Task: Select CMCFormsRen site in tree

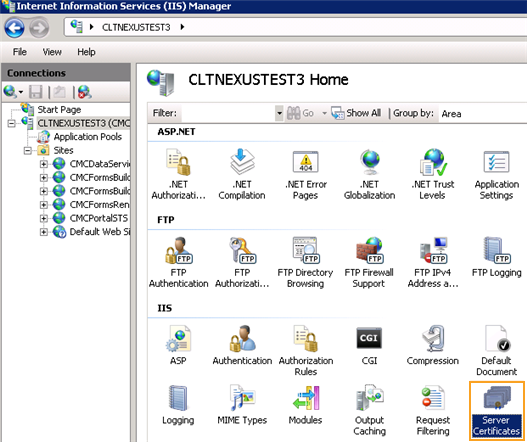Action: [99, 204]
